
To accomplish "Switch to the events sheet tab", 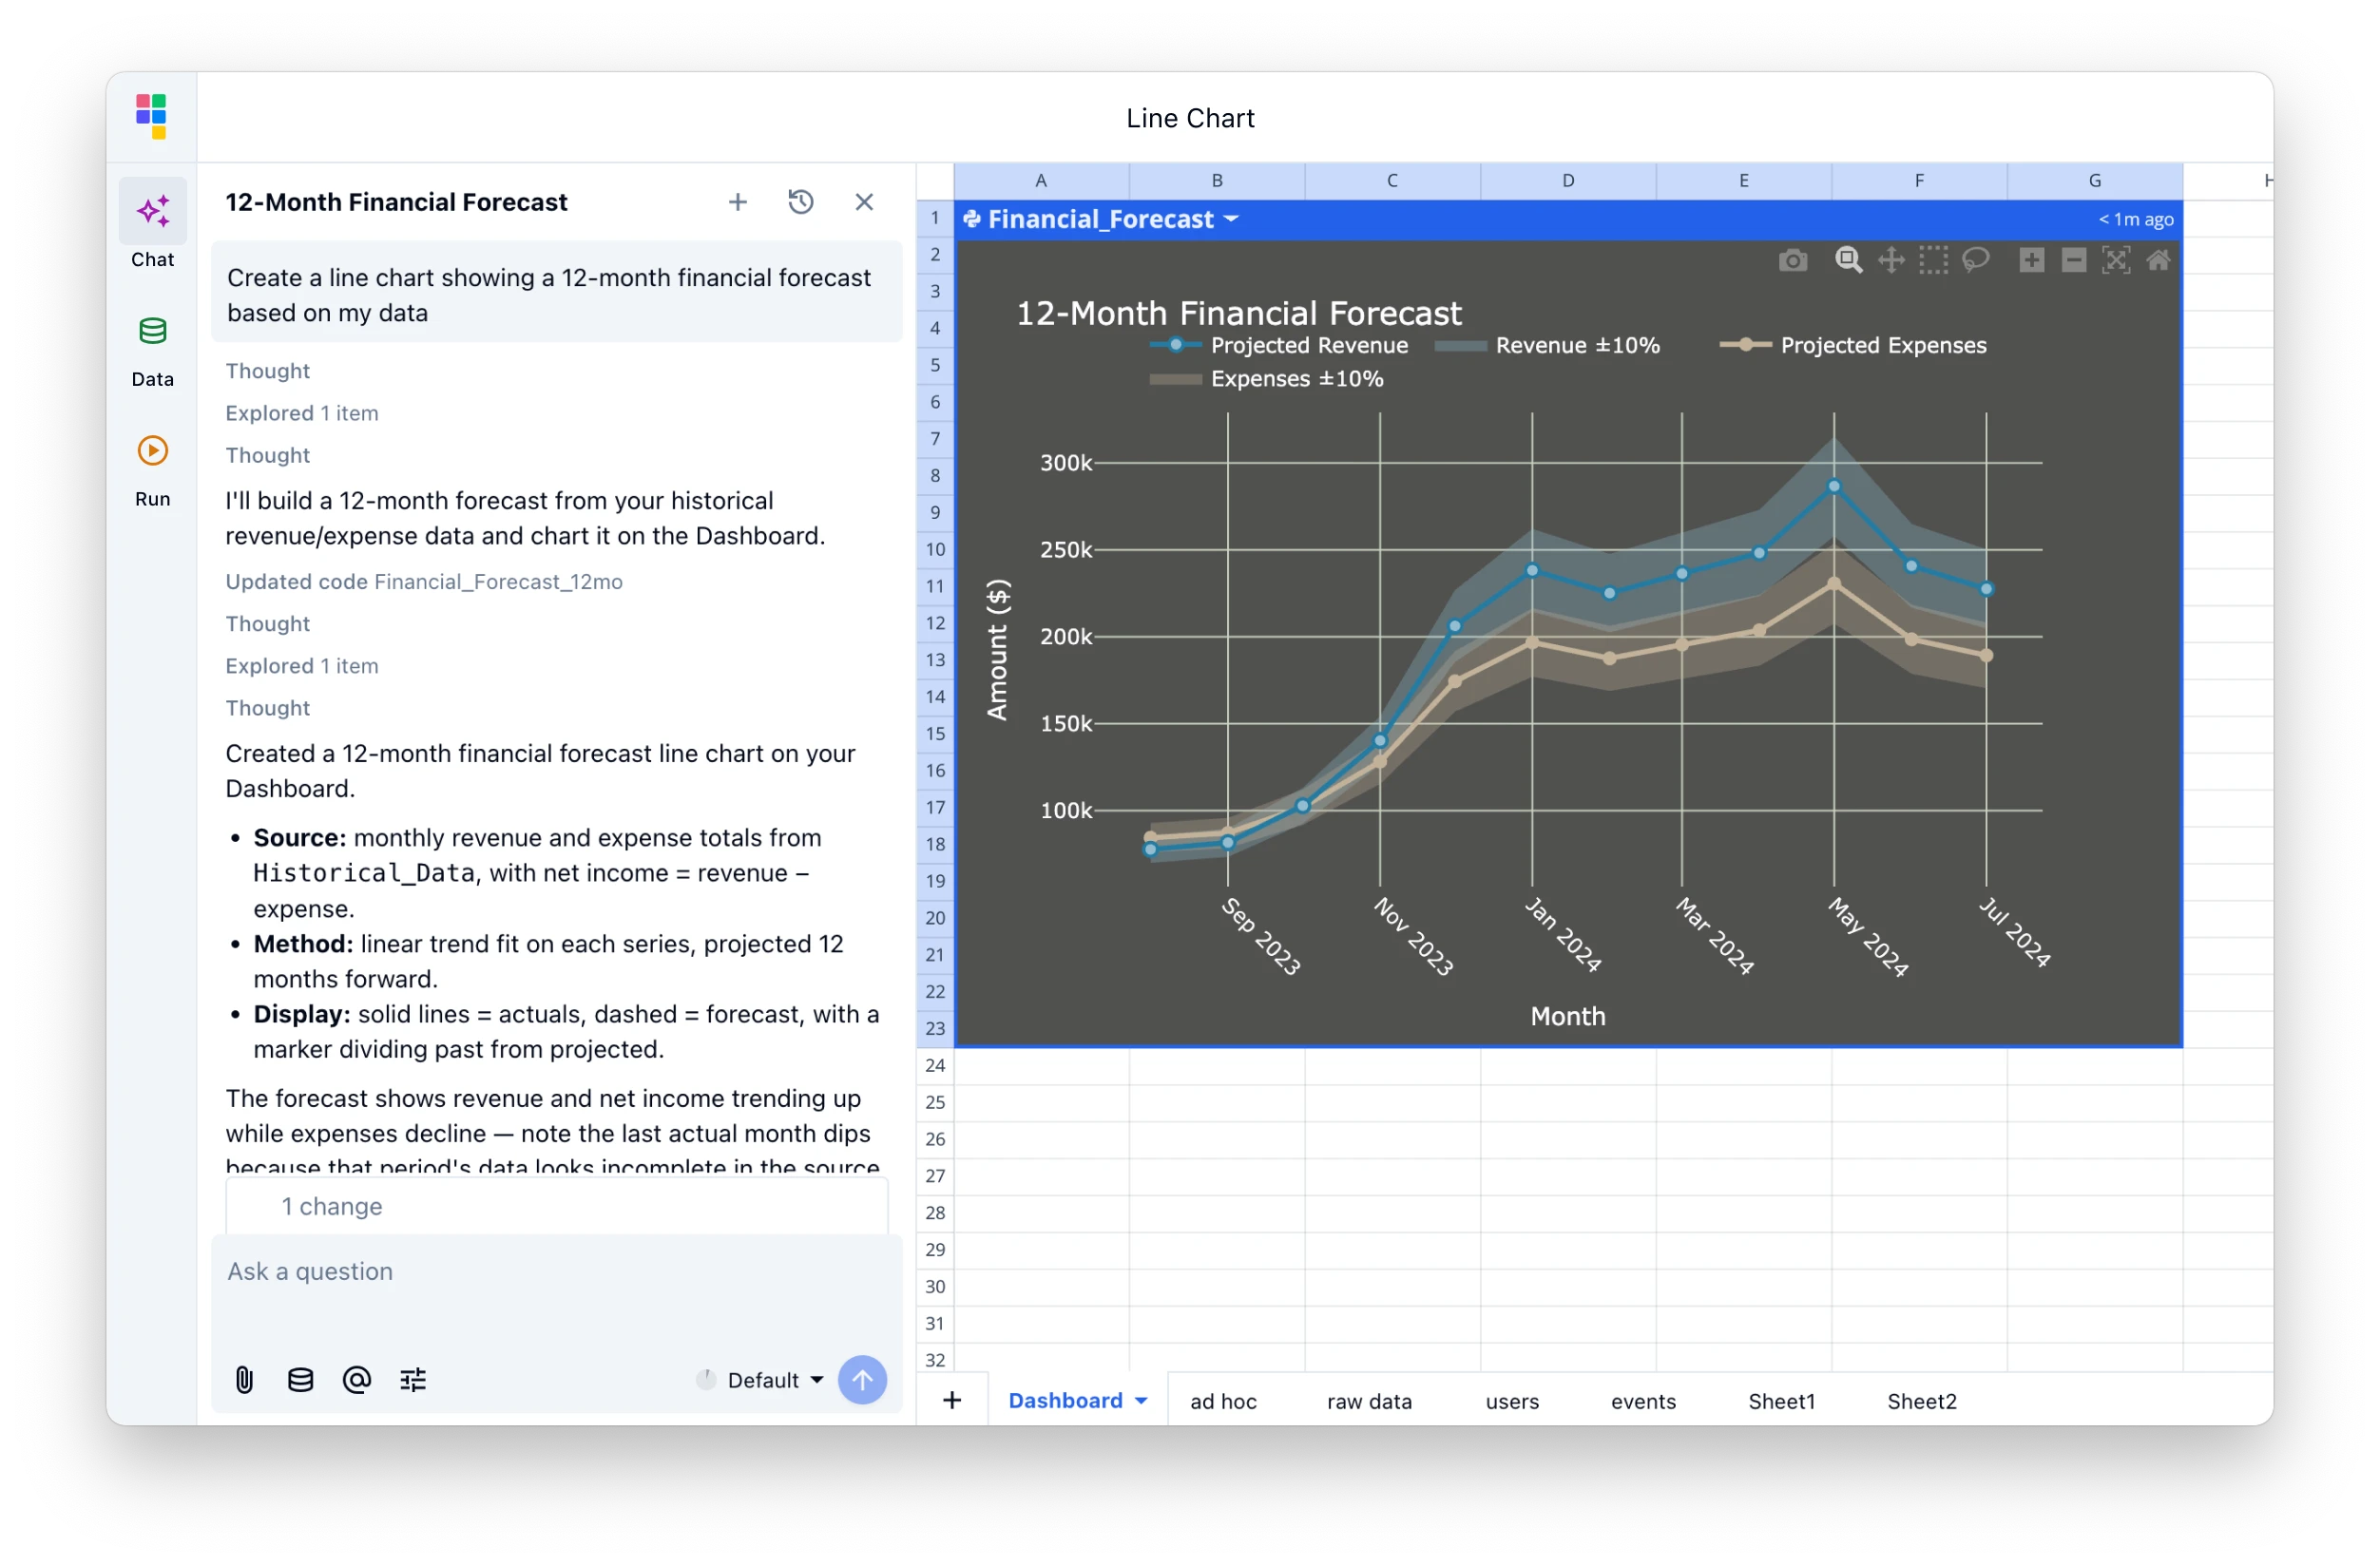I will [x=1642, y=1401].
